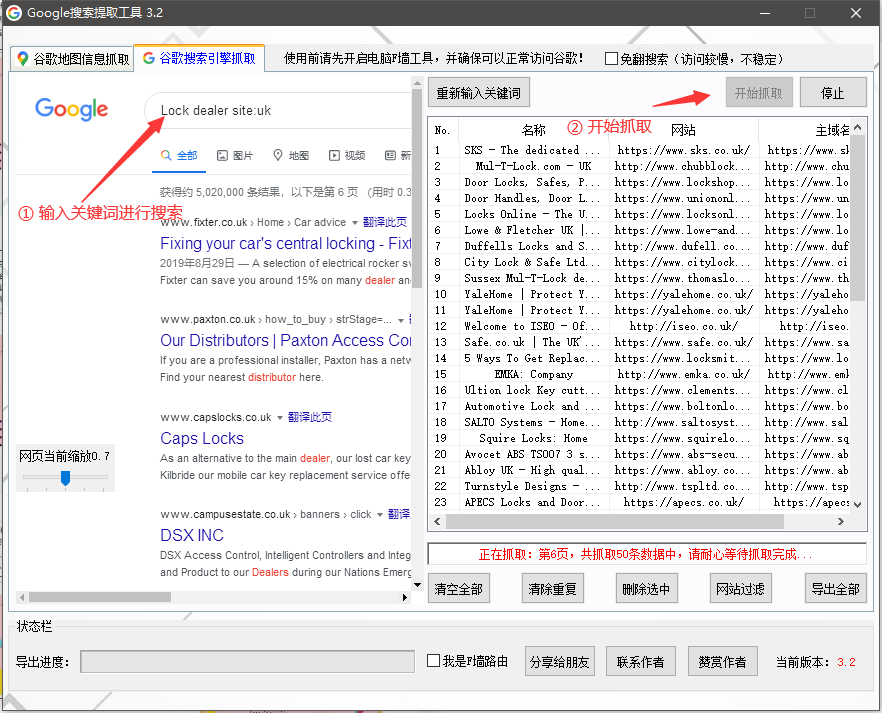
Task: Select the 'Squire Locks: Home' row
Action: [639, 438]
